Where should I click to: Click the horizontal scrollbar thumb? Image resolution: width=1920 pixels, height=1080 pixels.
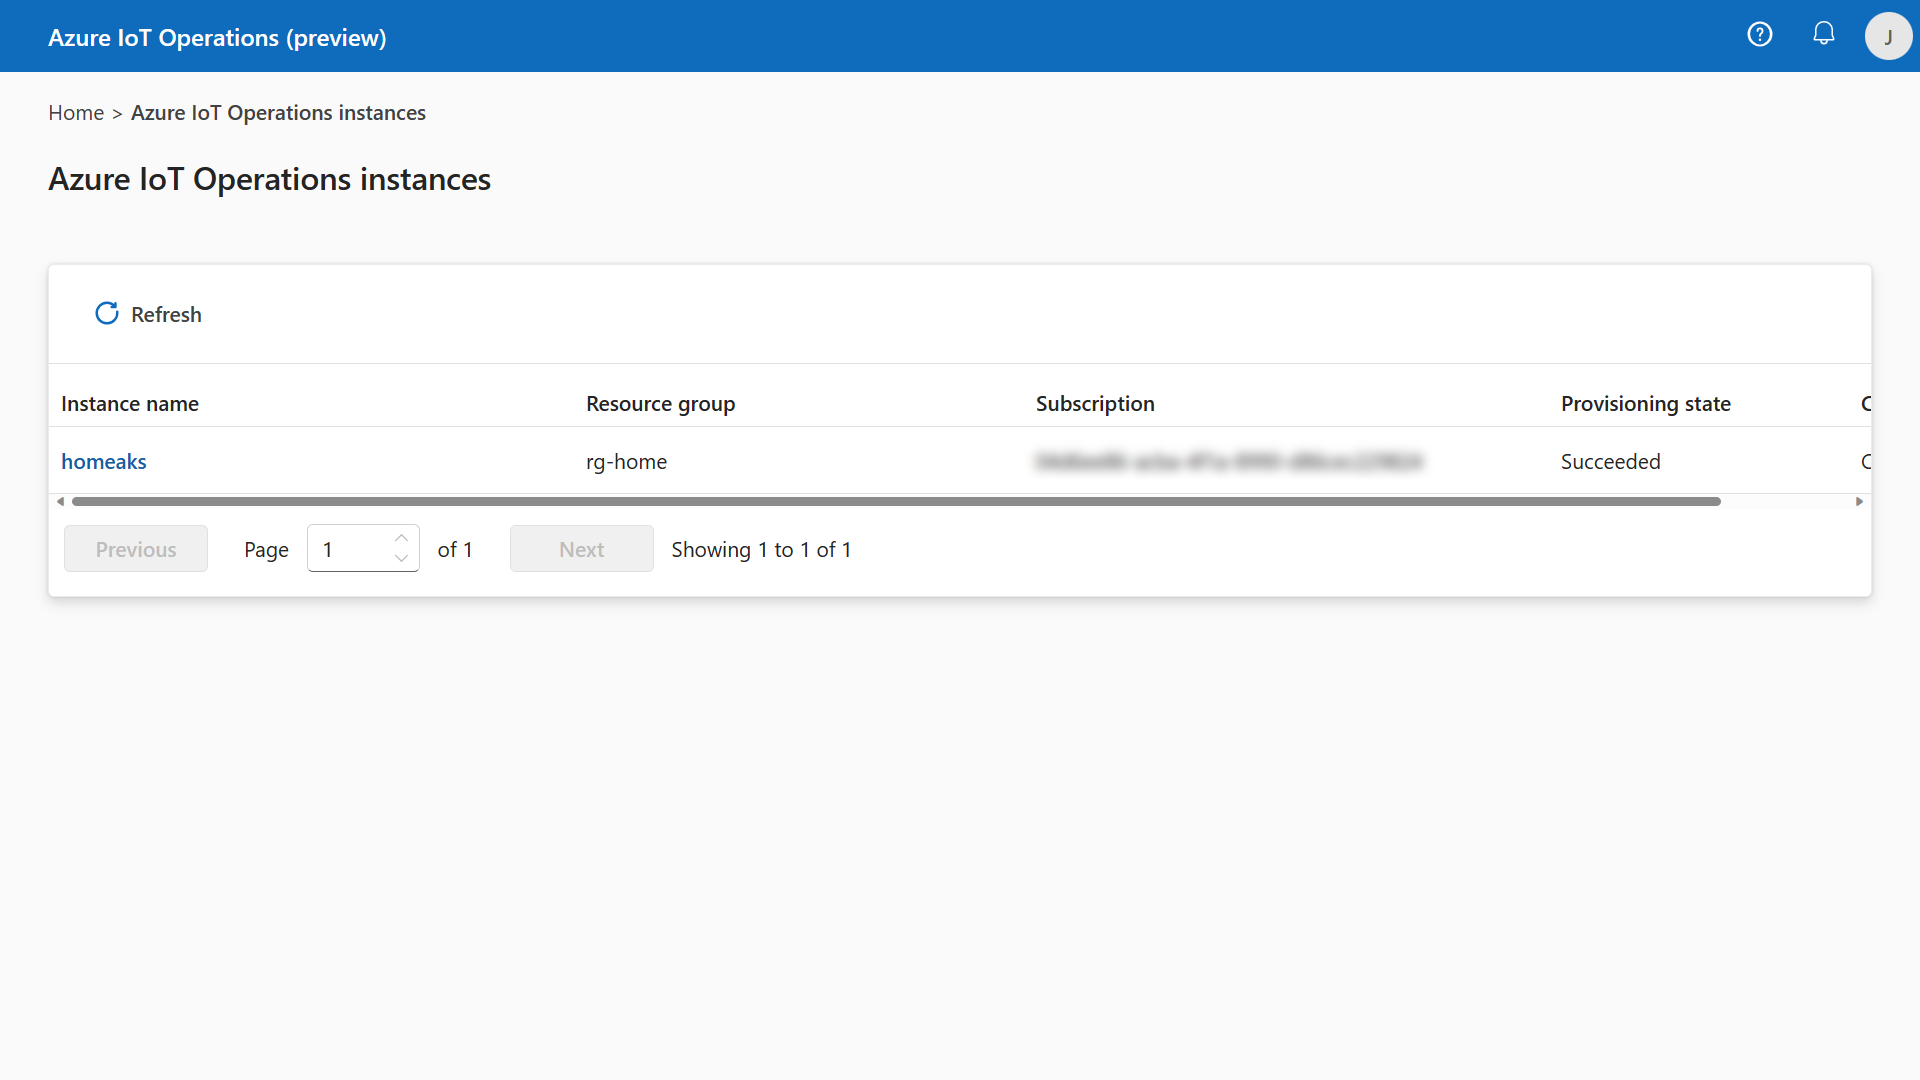point(896,501)
